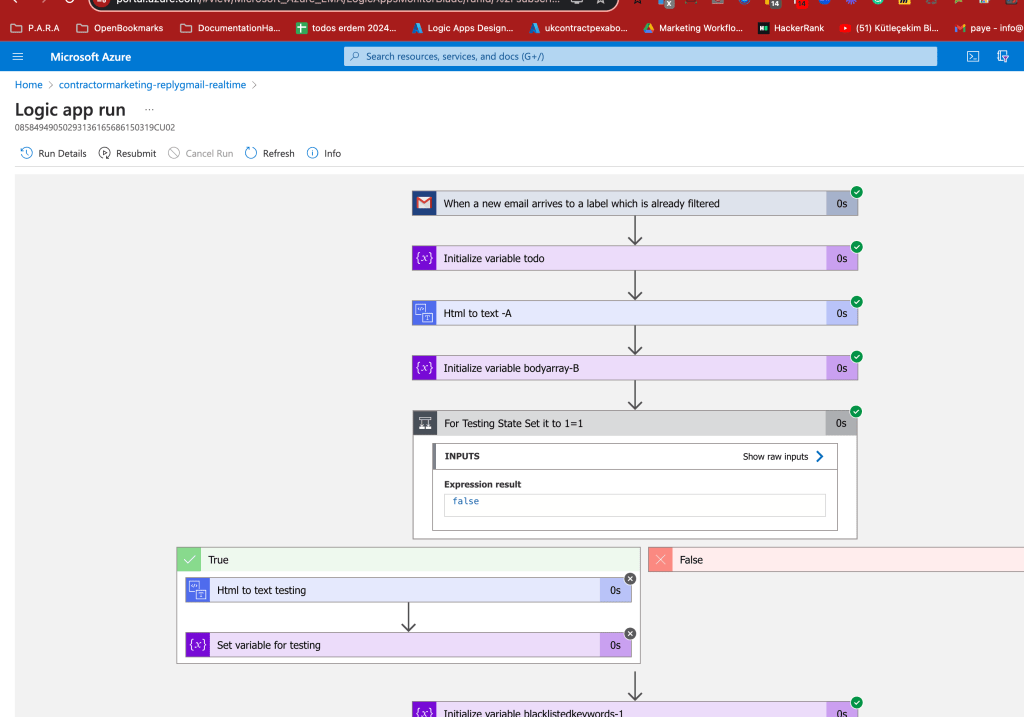Expand the Set variable for testing step
Viewport: 1024px width, 717px height.
click(408, 645)
